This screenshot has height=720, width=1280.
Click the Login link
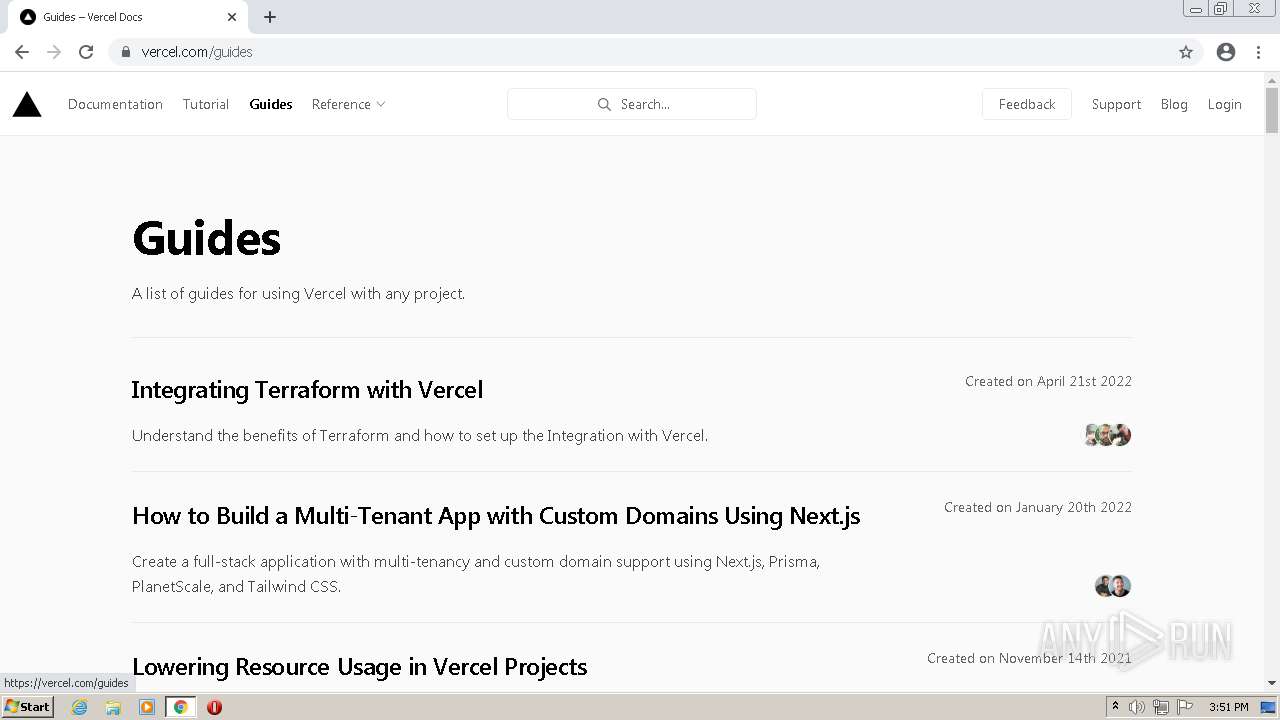tap(1224, 104)
